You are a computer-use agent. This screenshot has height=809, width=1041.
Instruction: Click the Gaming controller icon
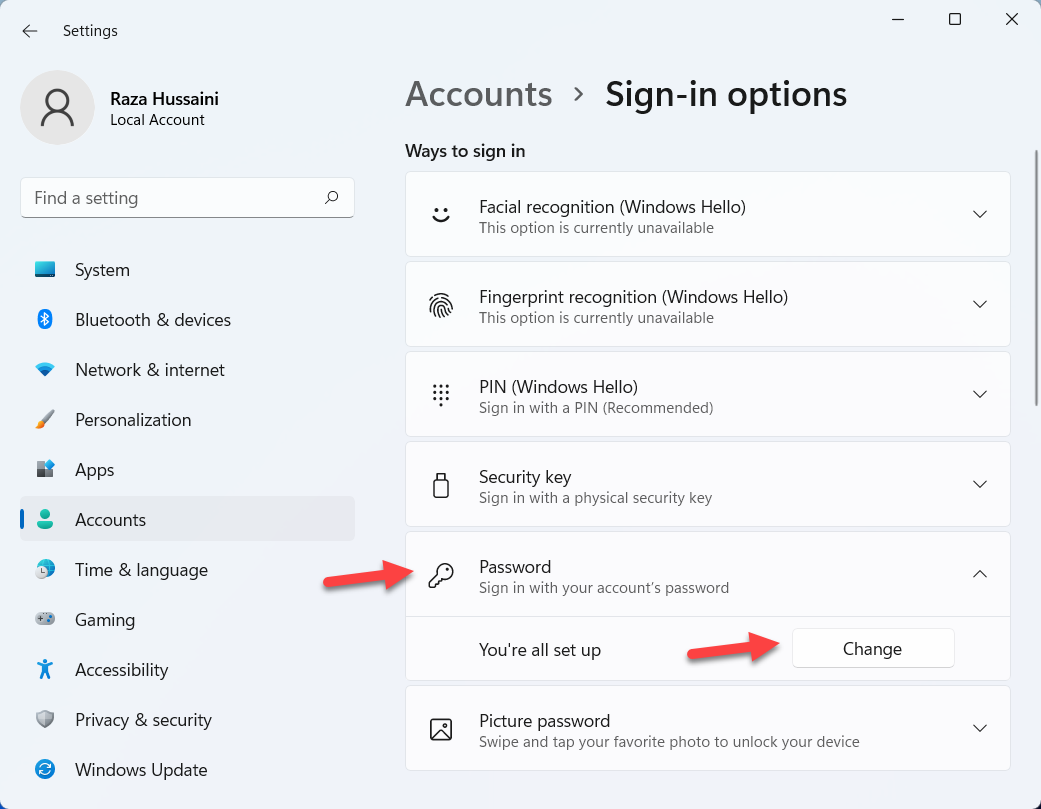[45, 620]
